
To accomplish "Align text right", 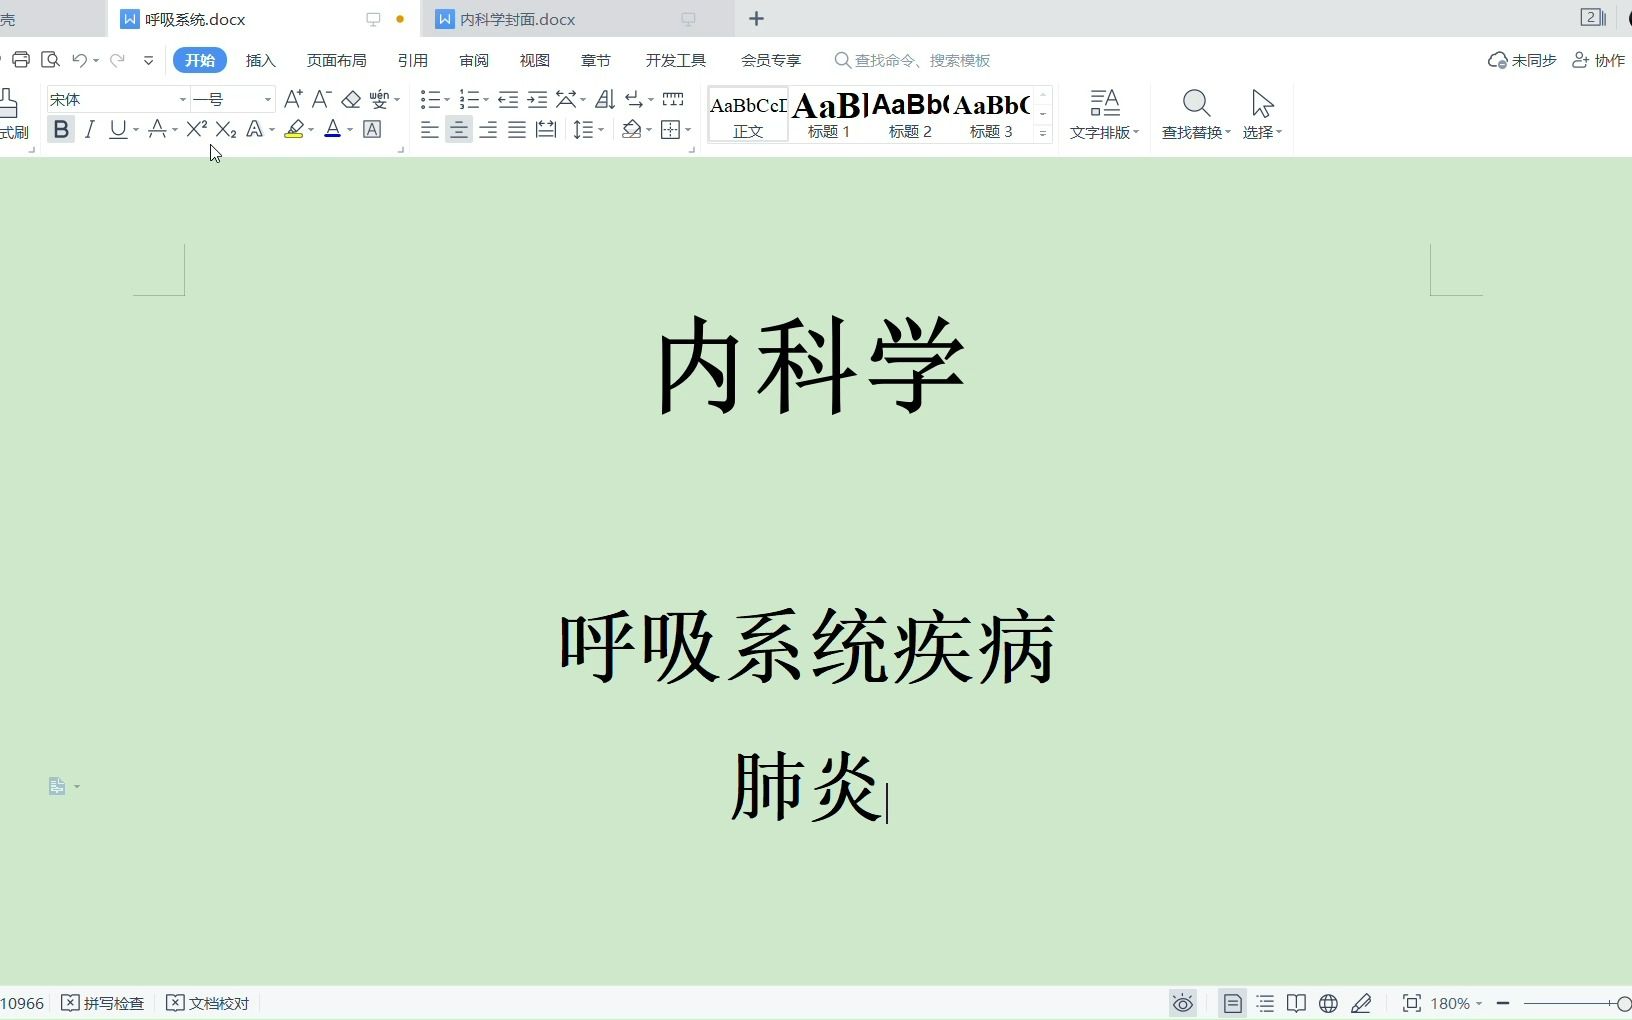I will [488, 130].
